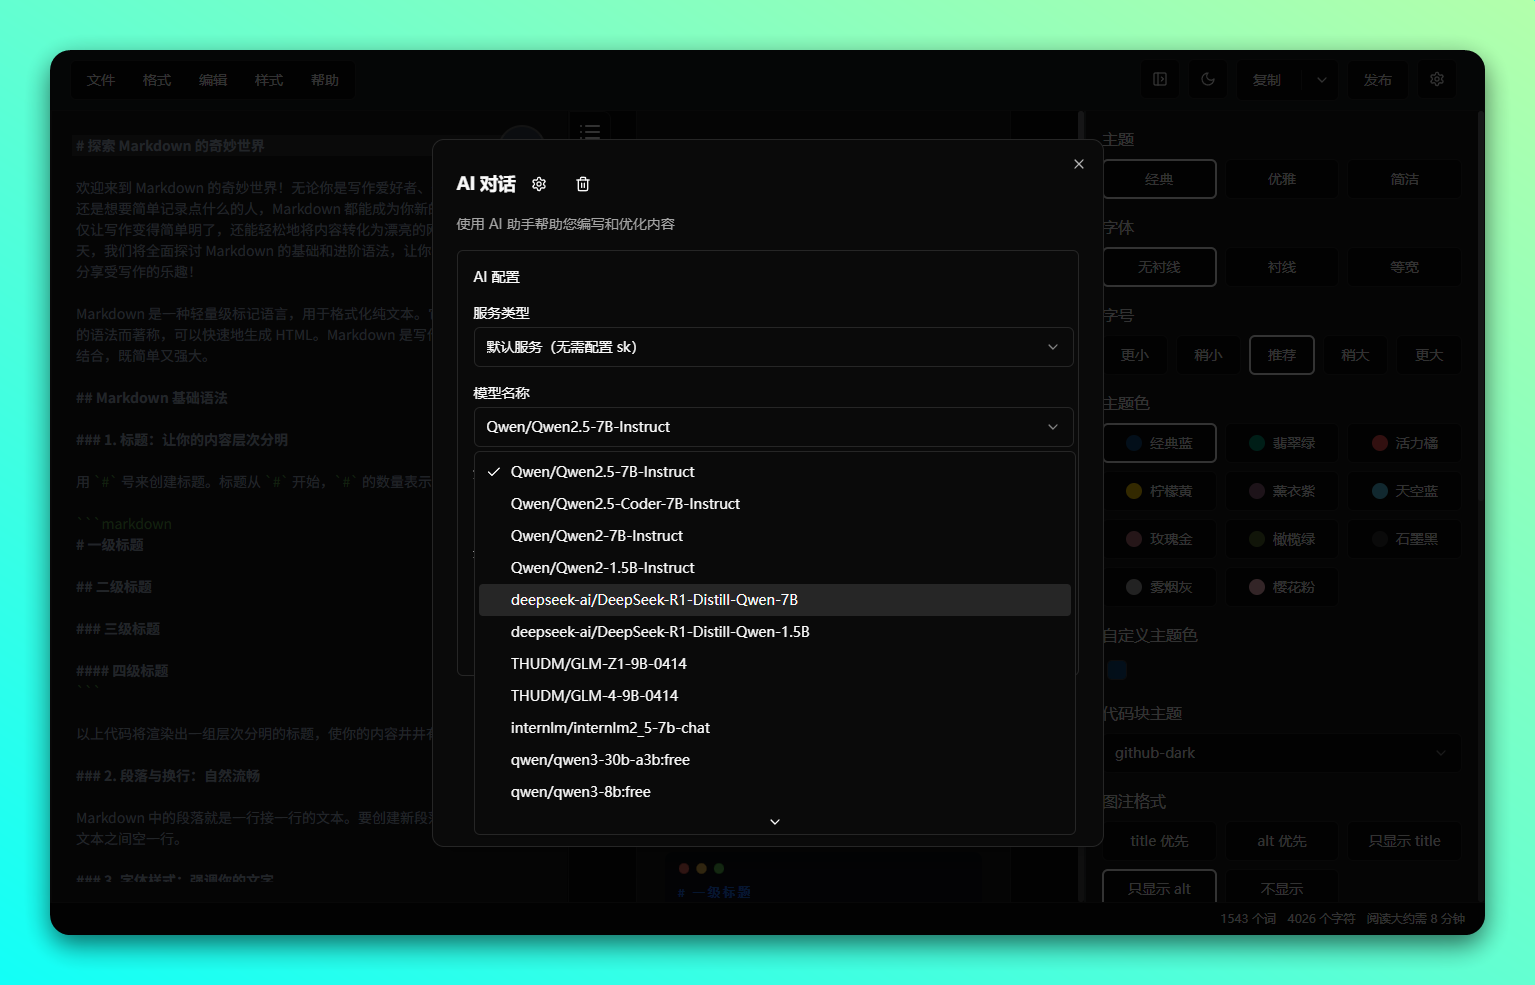Set font size to 稍小

point(1208,355)
